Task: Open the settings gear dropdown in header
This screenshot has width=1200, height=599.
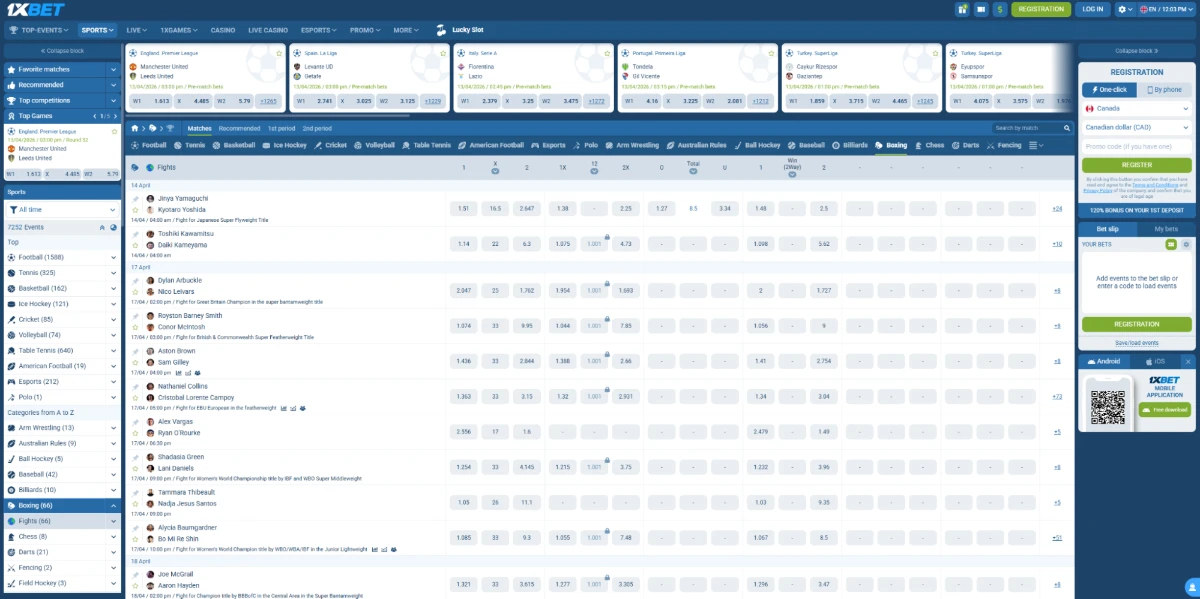Action: (x=1125, y=9)
